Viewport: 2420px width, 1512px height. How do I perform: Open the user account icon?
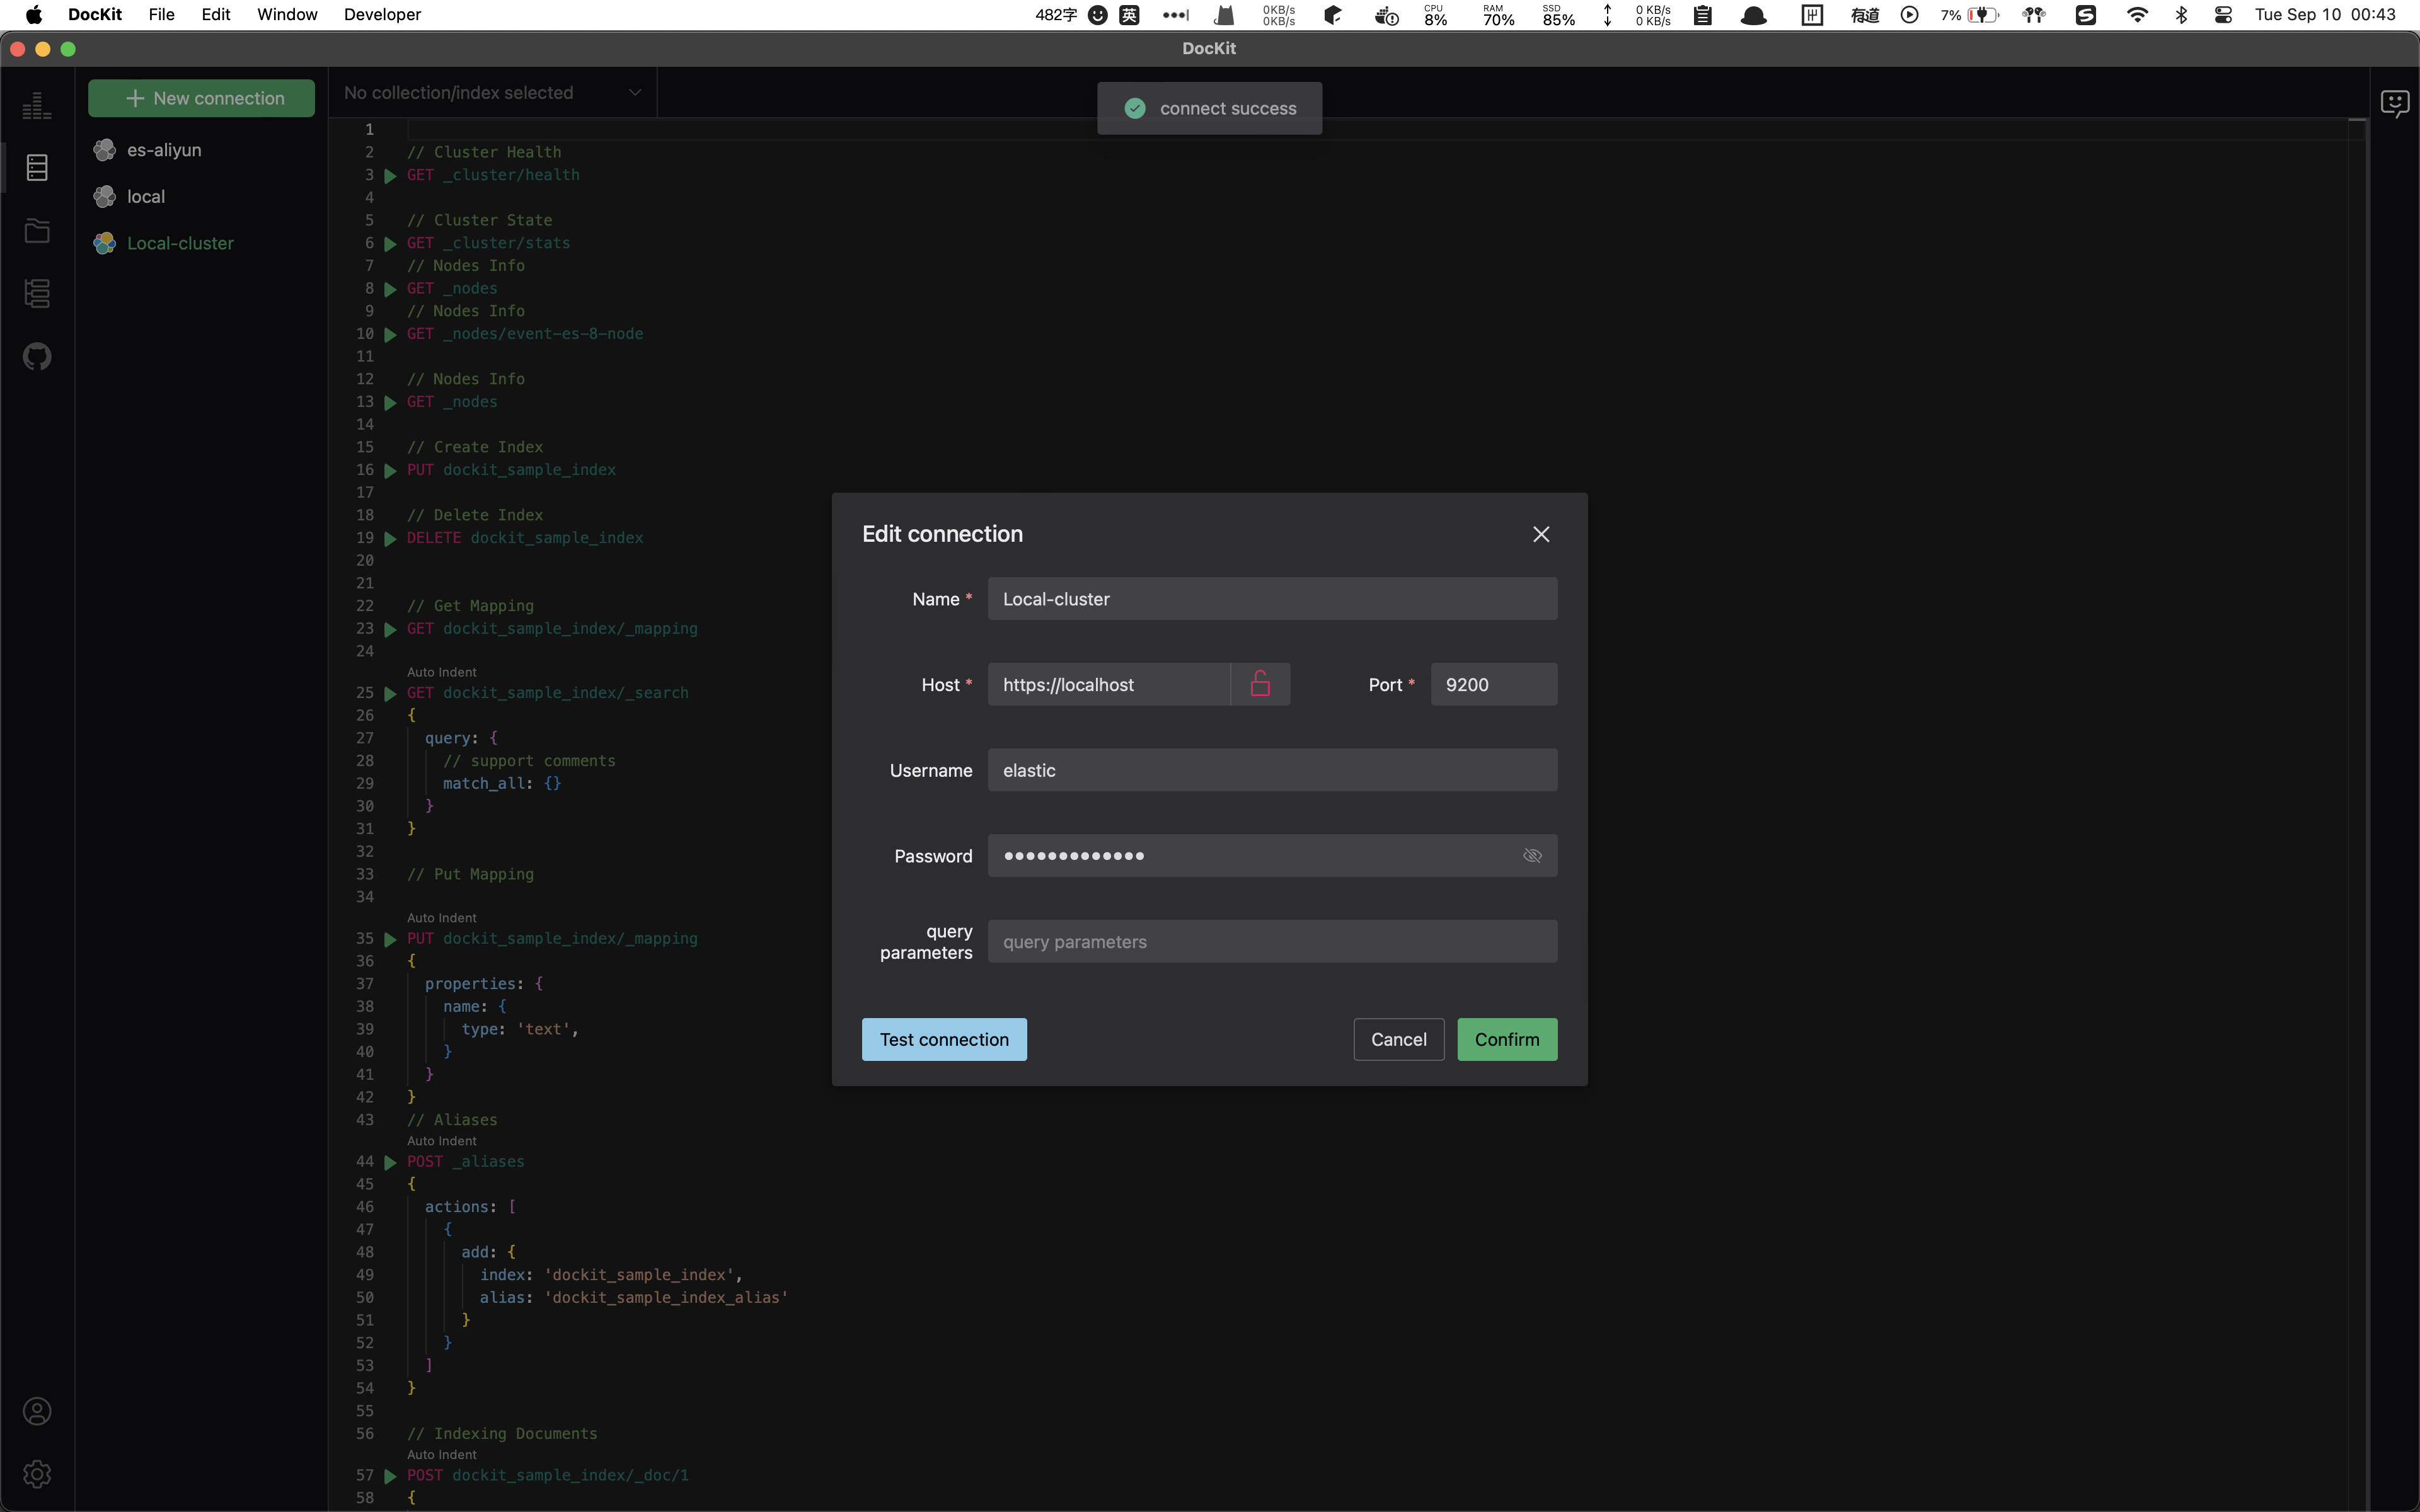37,1411
